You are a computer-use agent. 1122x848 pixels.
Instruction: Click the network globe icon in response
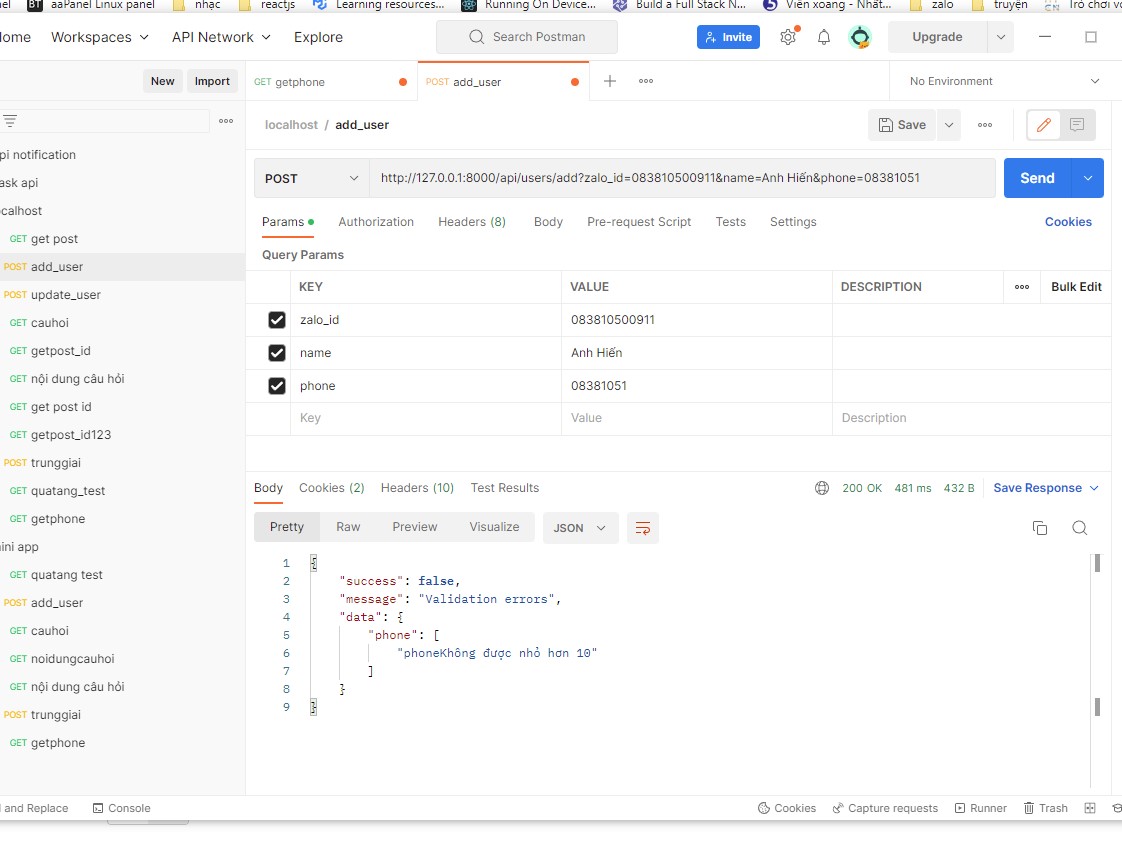click(822, 488)
